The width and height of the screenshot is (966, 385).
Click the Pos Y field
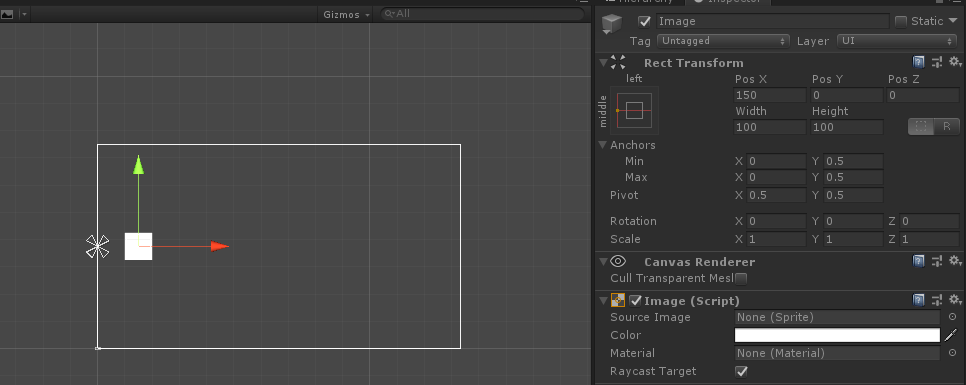pos(847,95)
